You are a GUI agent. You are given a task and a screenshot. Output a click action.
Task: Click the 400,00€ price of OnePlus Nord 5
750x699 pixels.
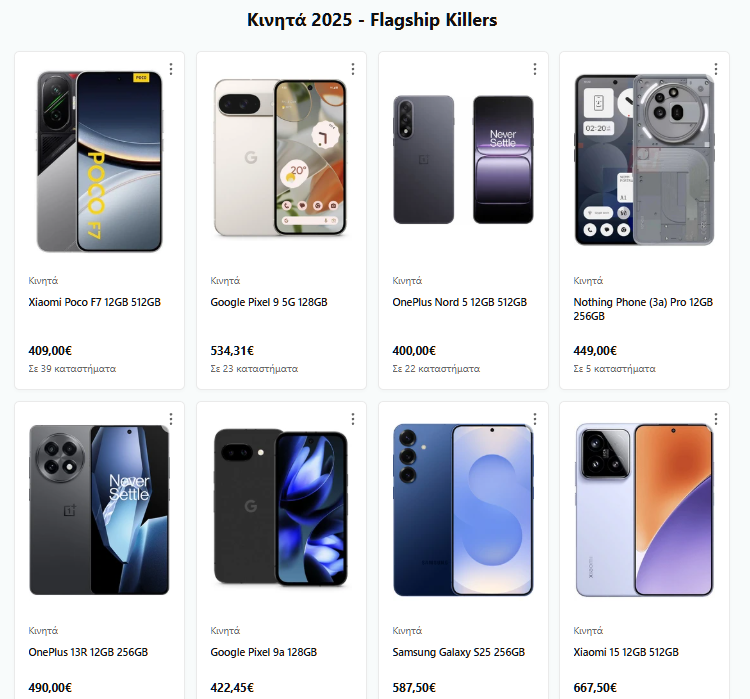[x=414, y=351]
